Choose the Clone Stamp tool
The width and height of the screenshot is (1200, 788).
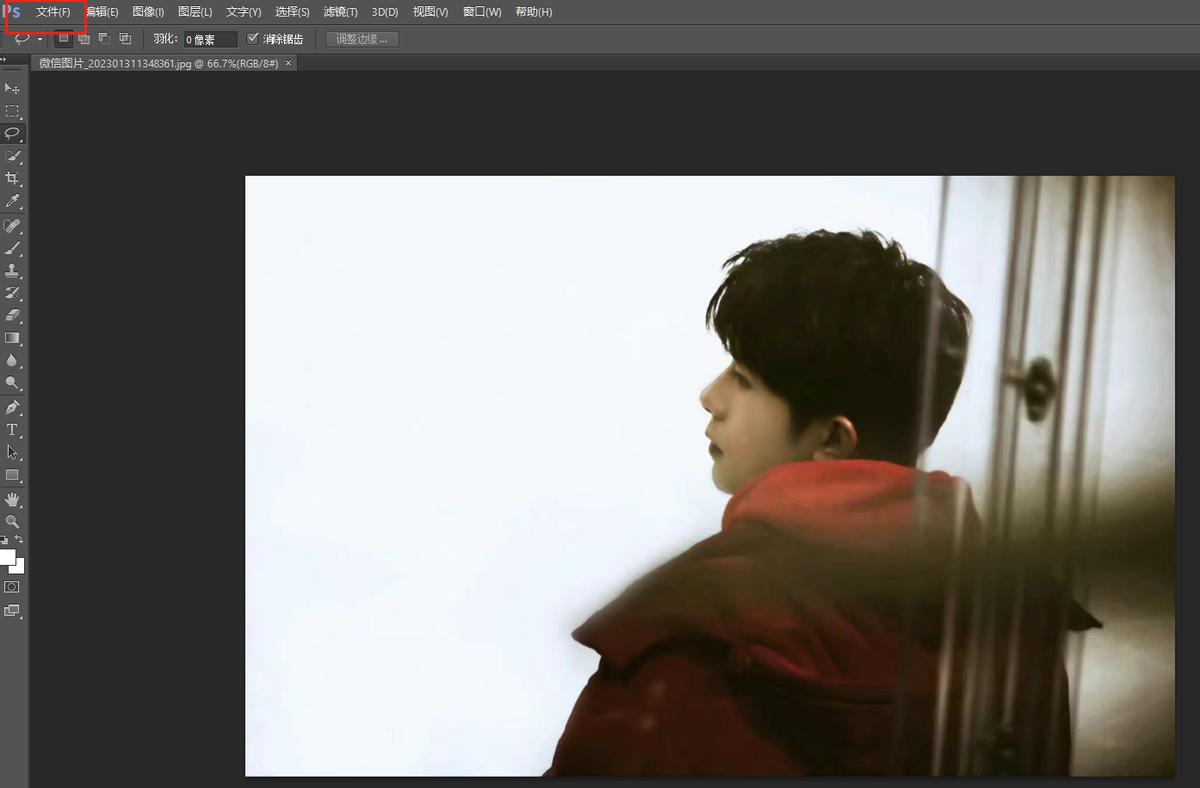pyautogui.click(x=12, y=270)
